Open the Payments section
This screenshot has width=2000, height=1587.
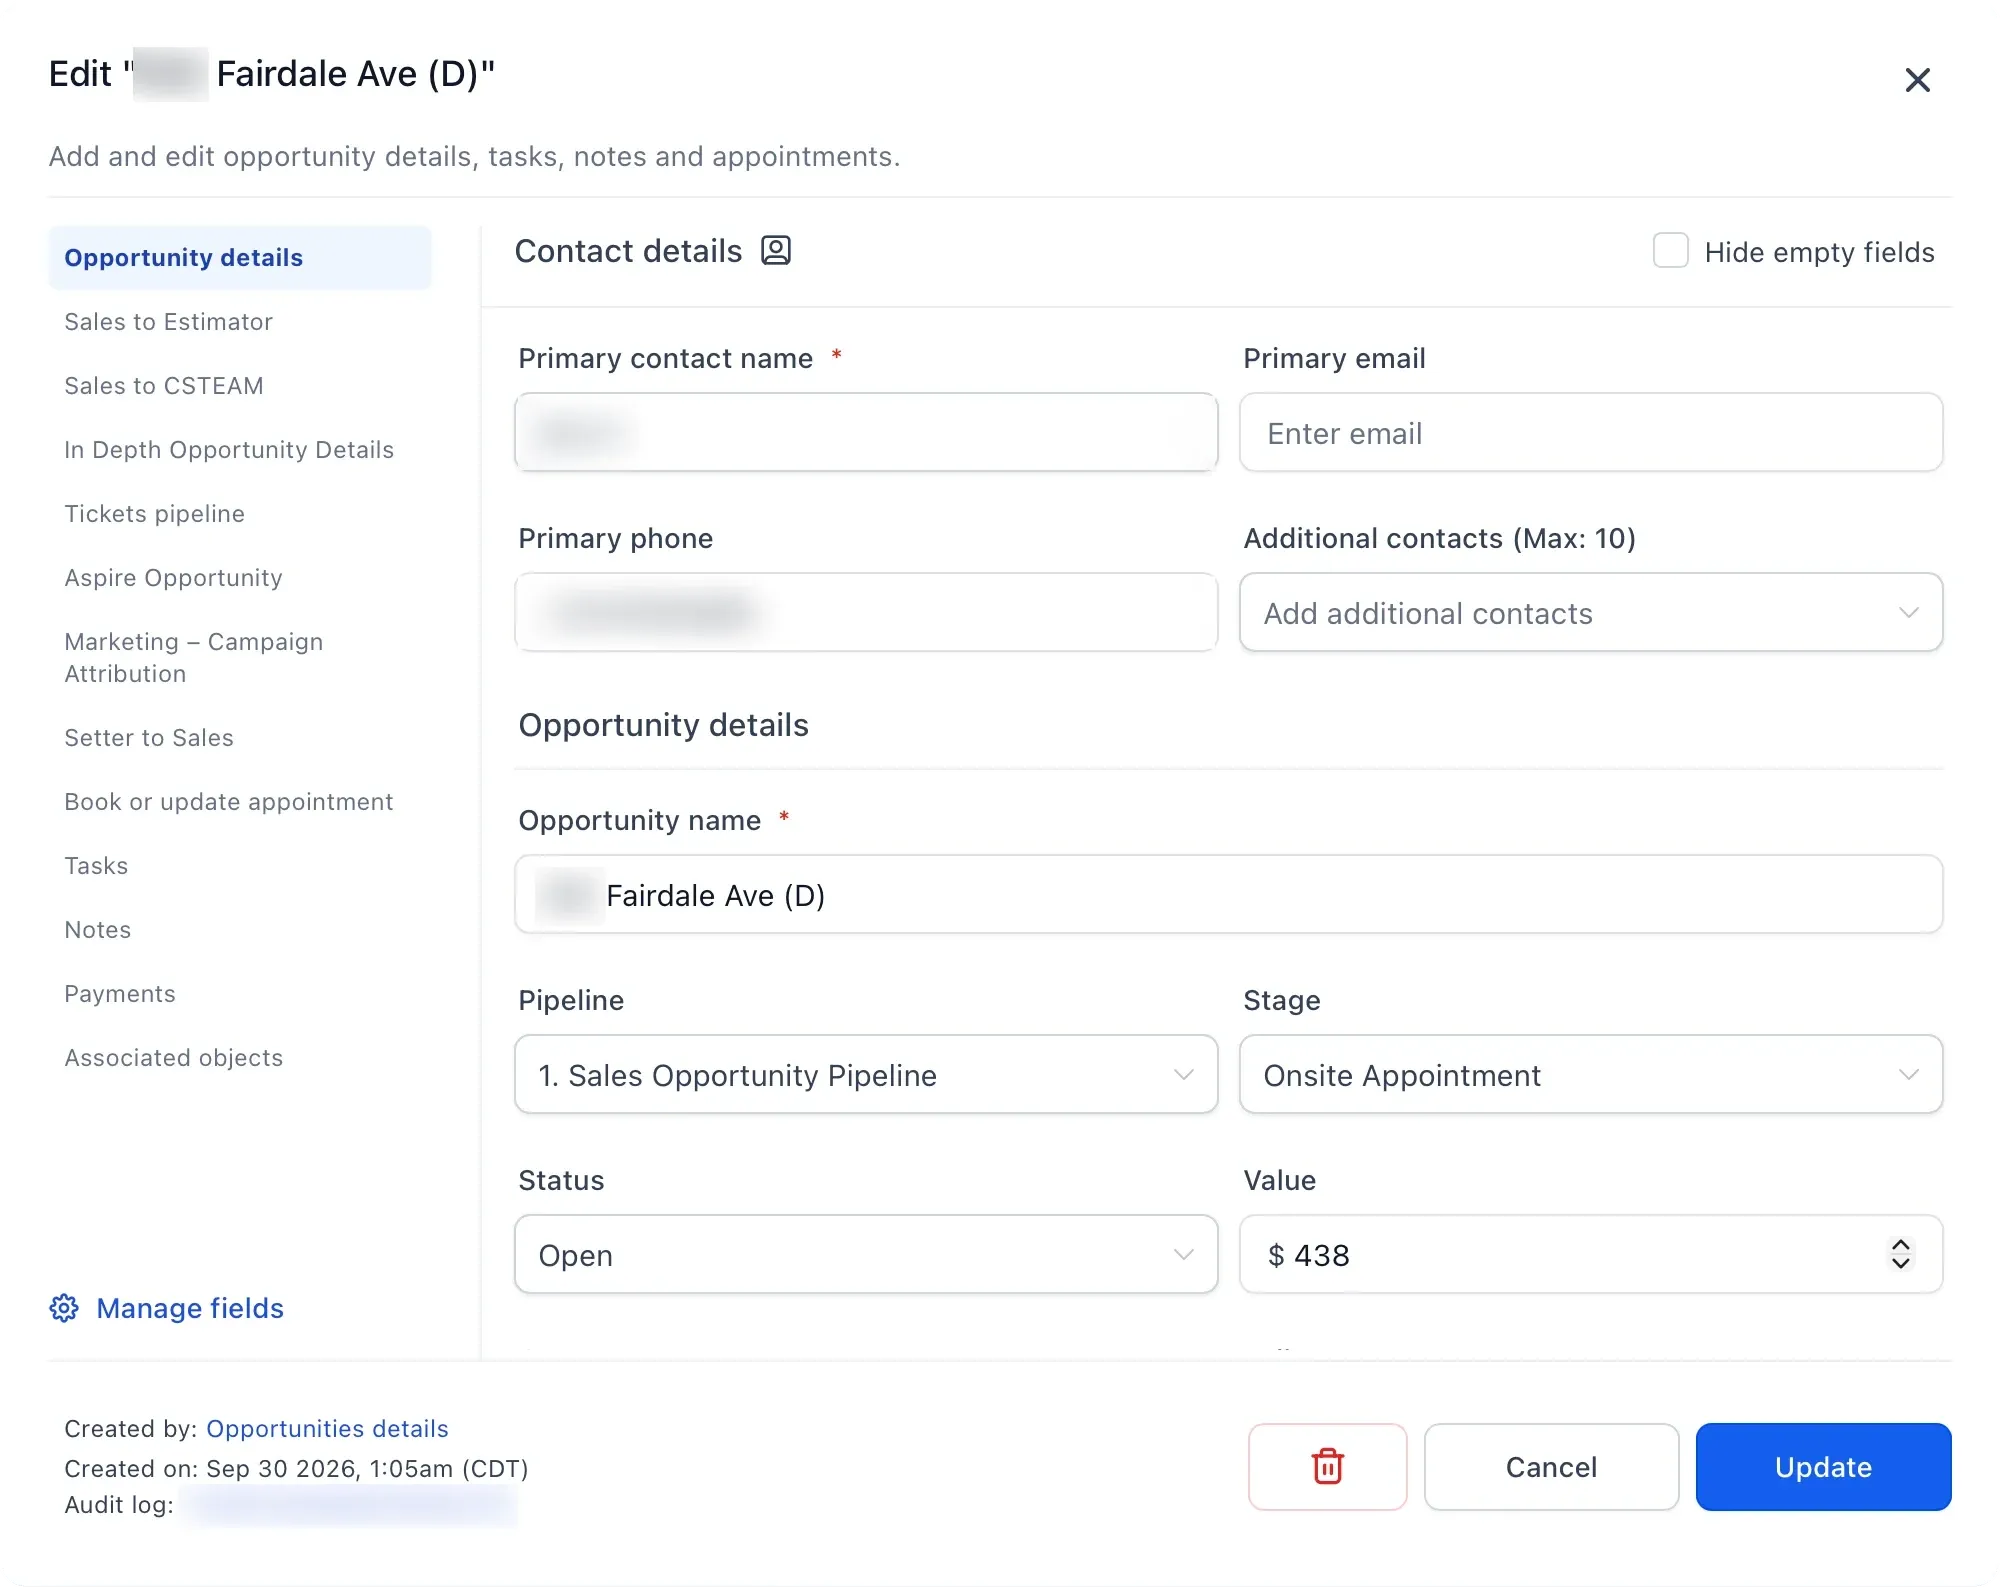[x=120, y=994]
